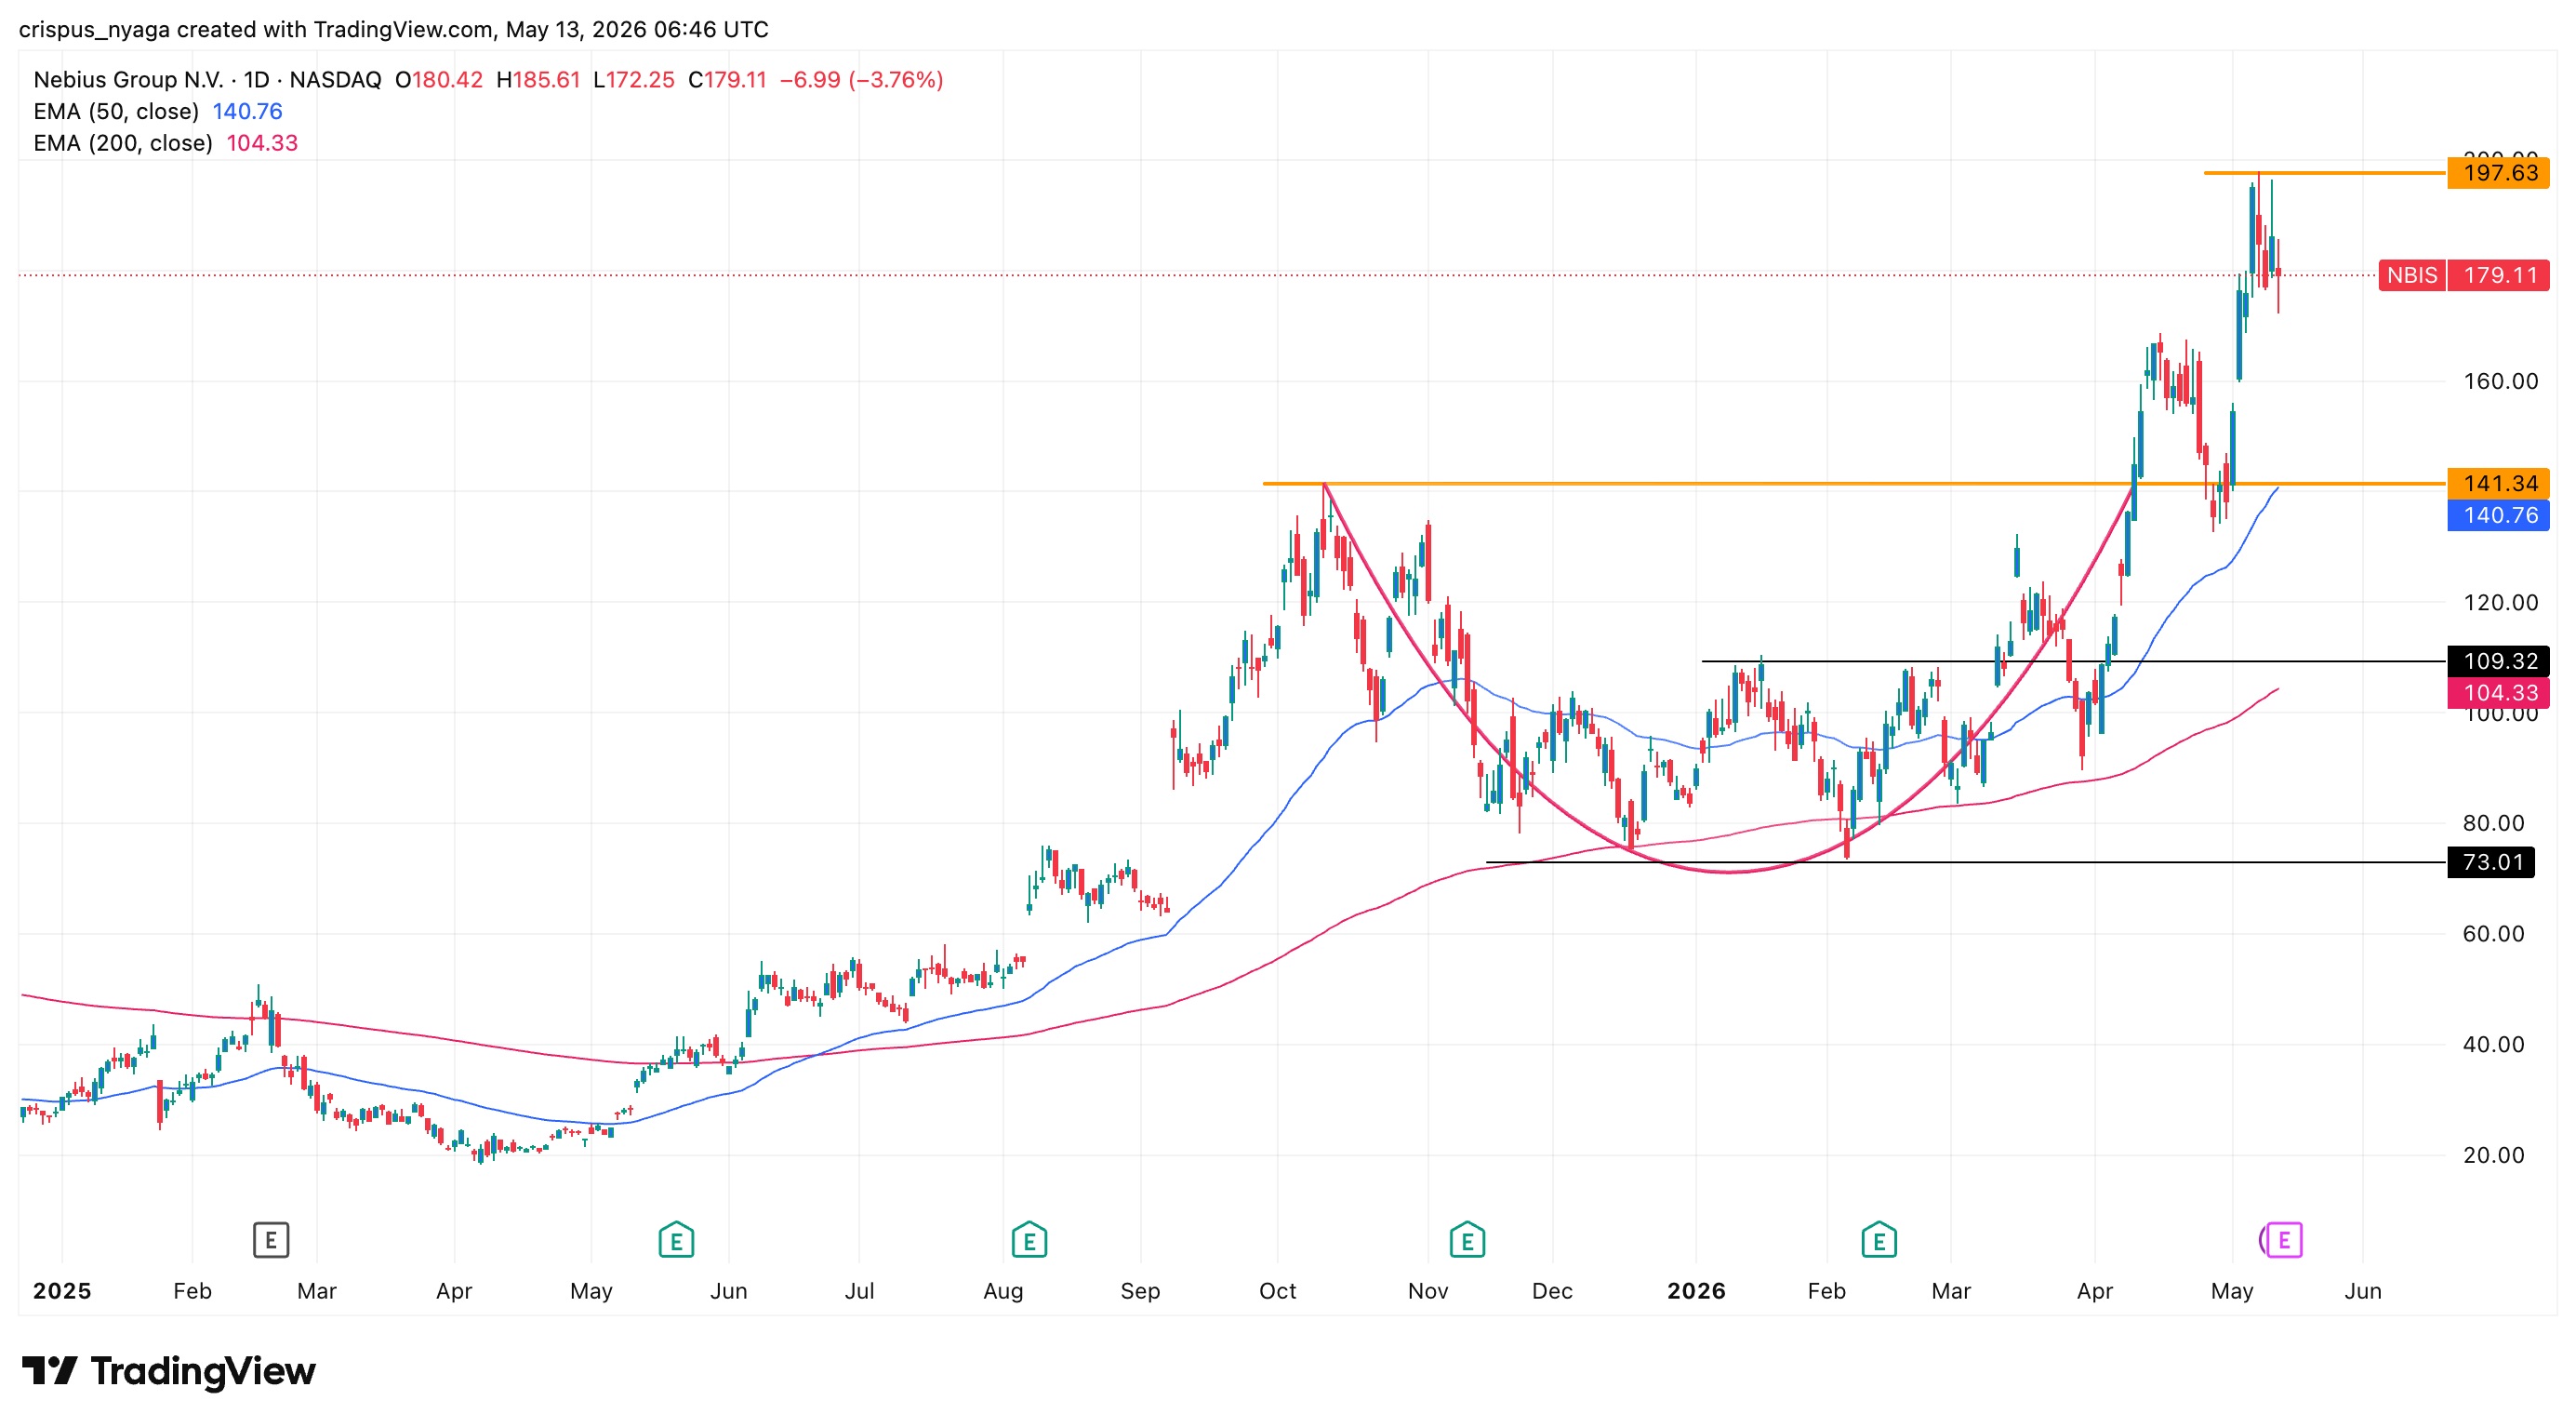This screenshot has width=2576, height=1427.
Task: Click the low value L172.25
Action: pyautogui.click(x=634, y=80)
